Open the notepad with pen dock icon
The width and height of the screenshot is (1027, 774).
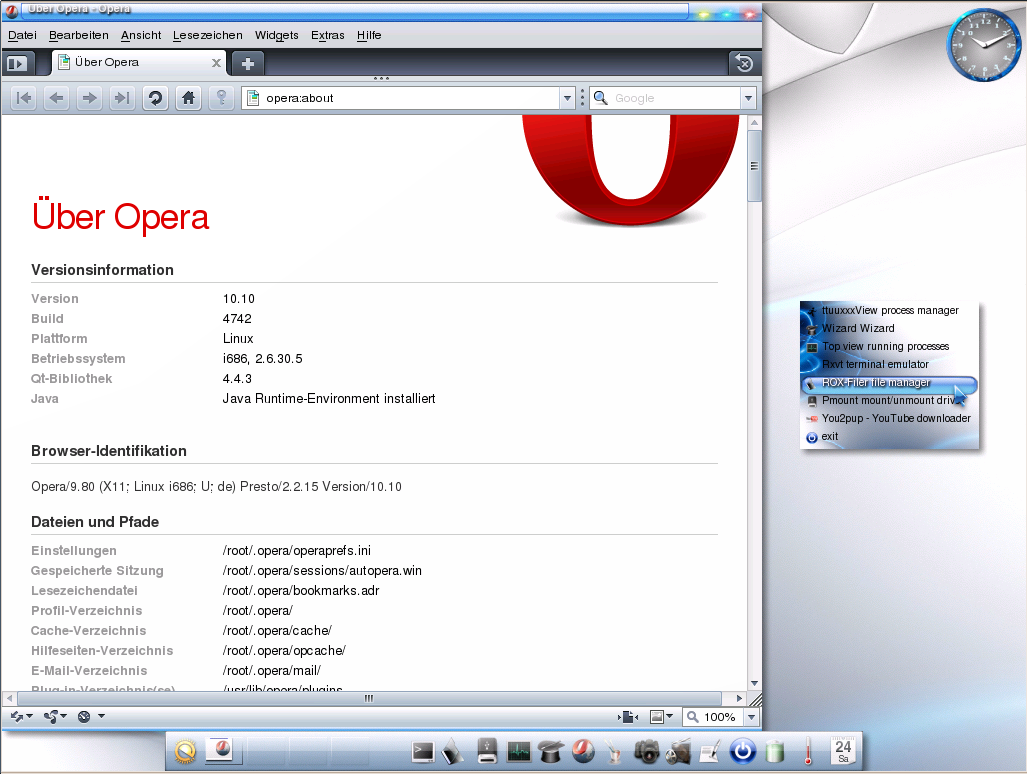point(710,752)
